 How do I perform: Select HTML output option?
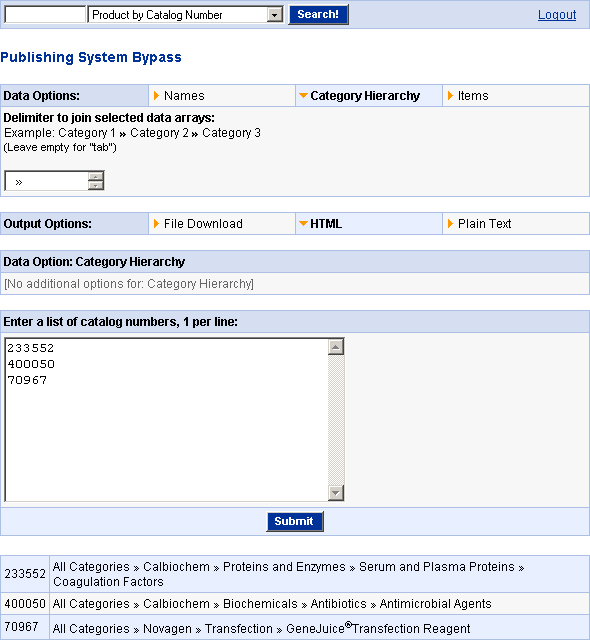click(326, 224)
